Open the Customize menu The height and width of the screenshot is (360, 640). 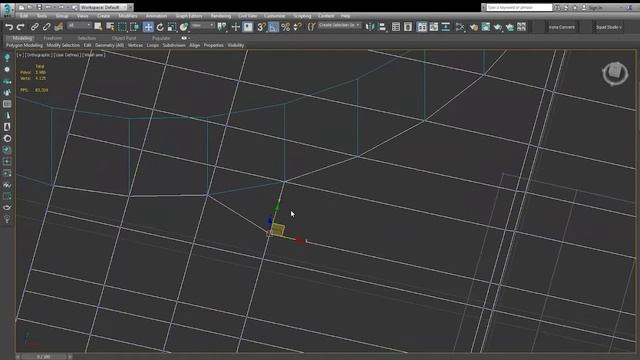point(274,16)
